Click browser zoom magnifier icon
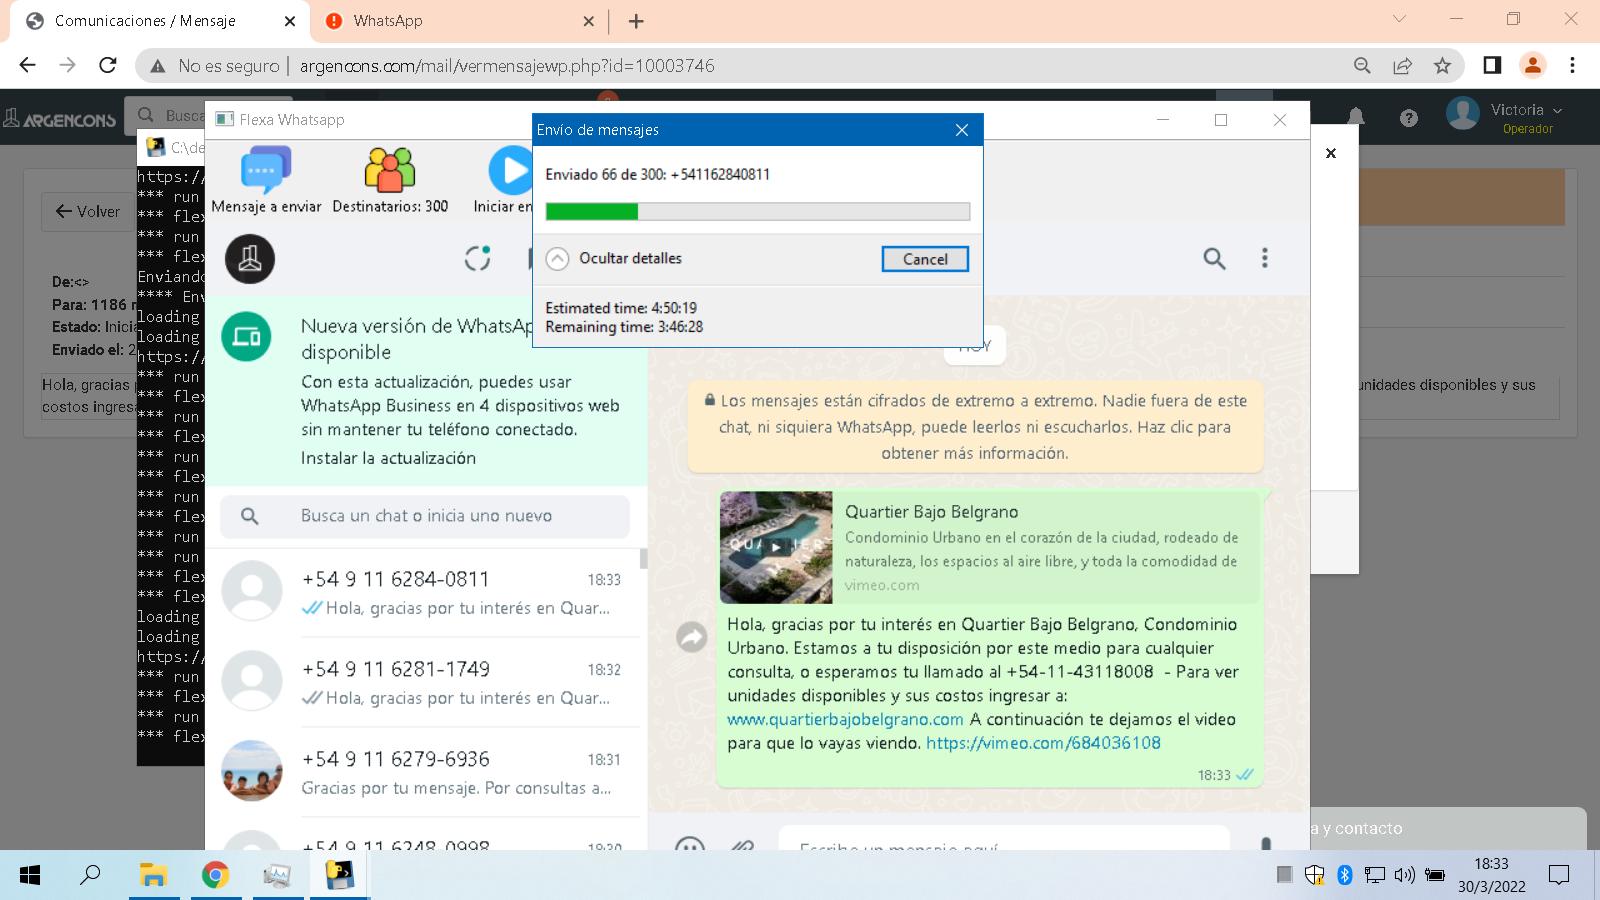The image size is (1600, 900). pos(1362,65)
